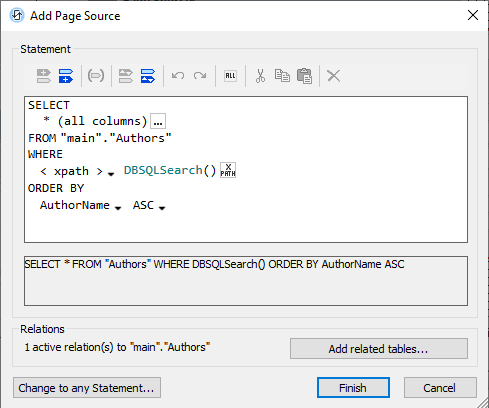Viewport: 489px width, 408px height.
Task: Click the redo arrow icon
Action: pos(200,76)
